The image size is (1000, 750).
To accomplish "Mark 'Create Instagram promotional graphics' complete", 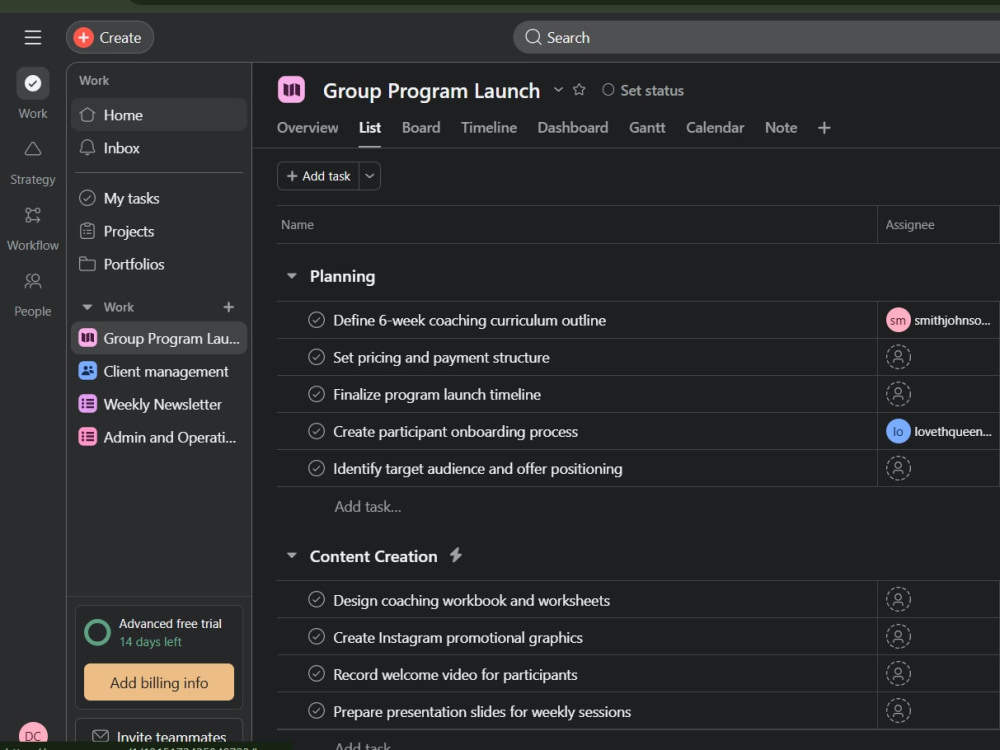I will pyautogui.click(x=316, y=636).
